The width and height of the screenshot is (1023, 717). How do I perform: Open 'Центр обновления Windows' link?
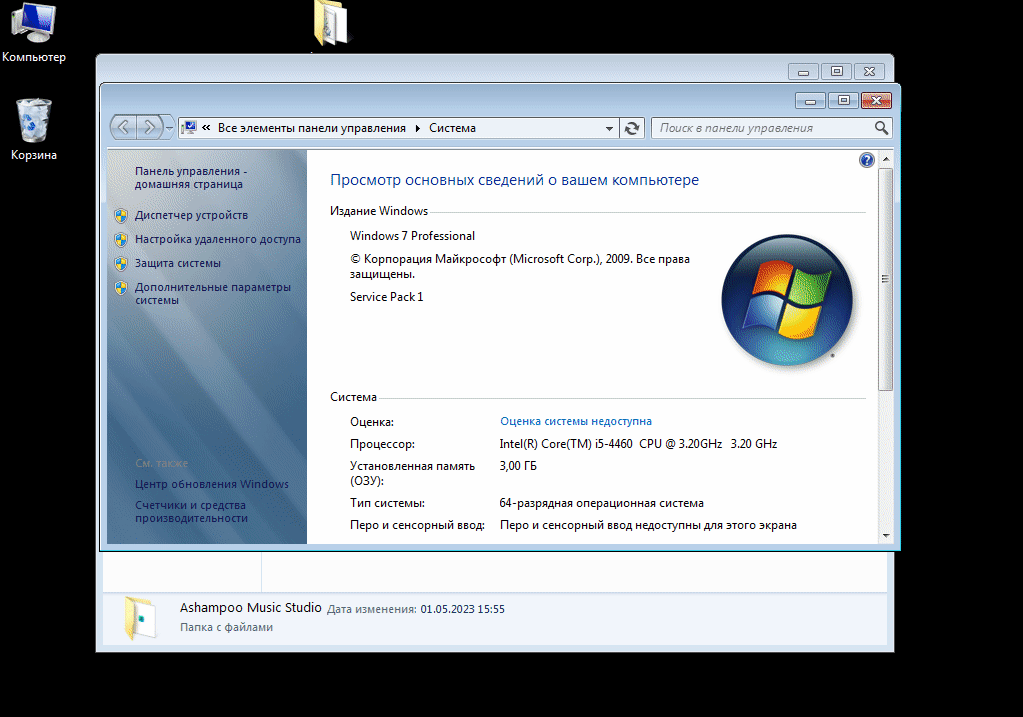[x=211, y=484]
